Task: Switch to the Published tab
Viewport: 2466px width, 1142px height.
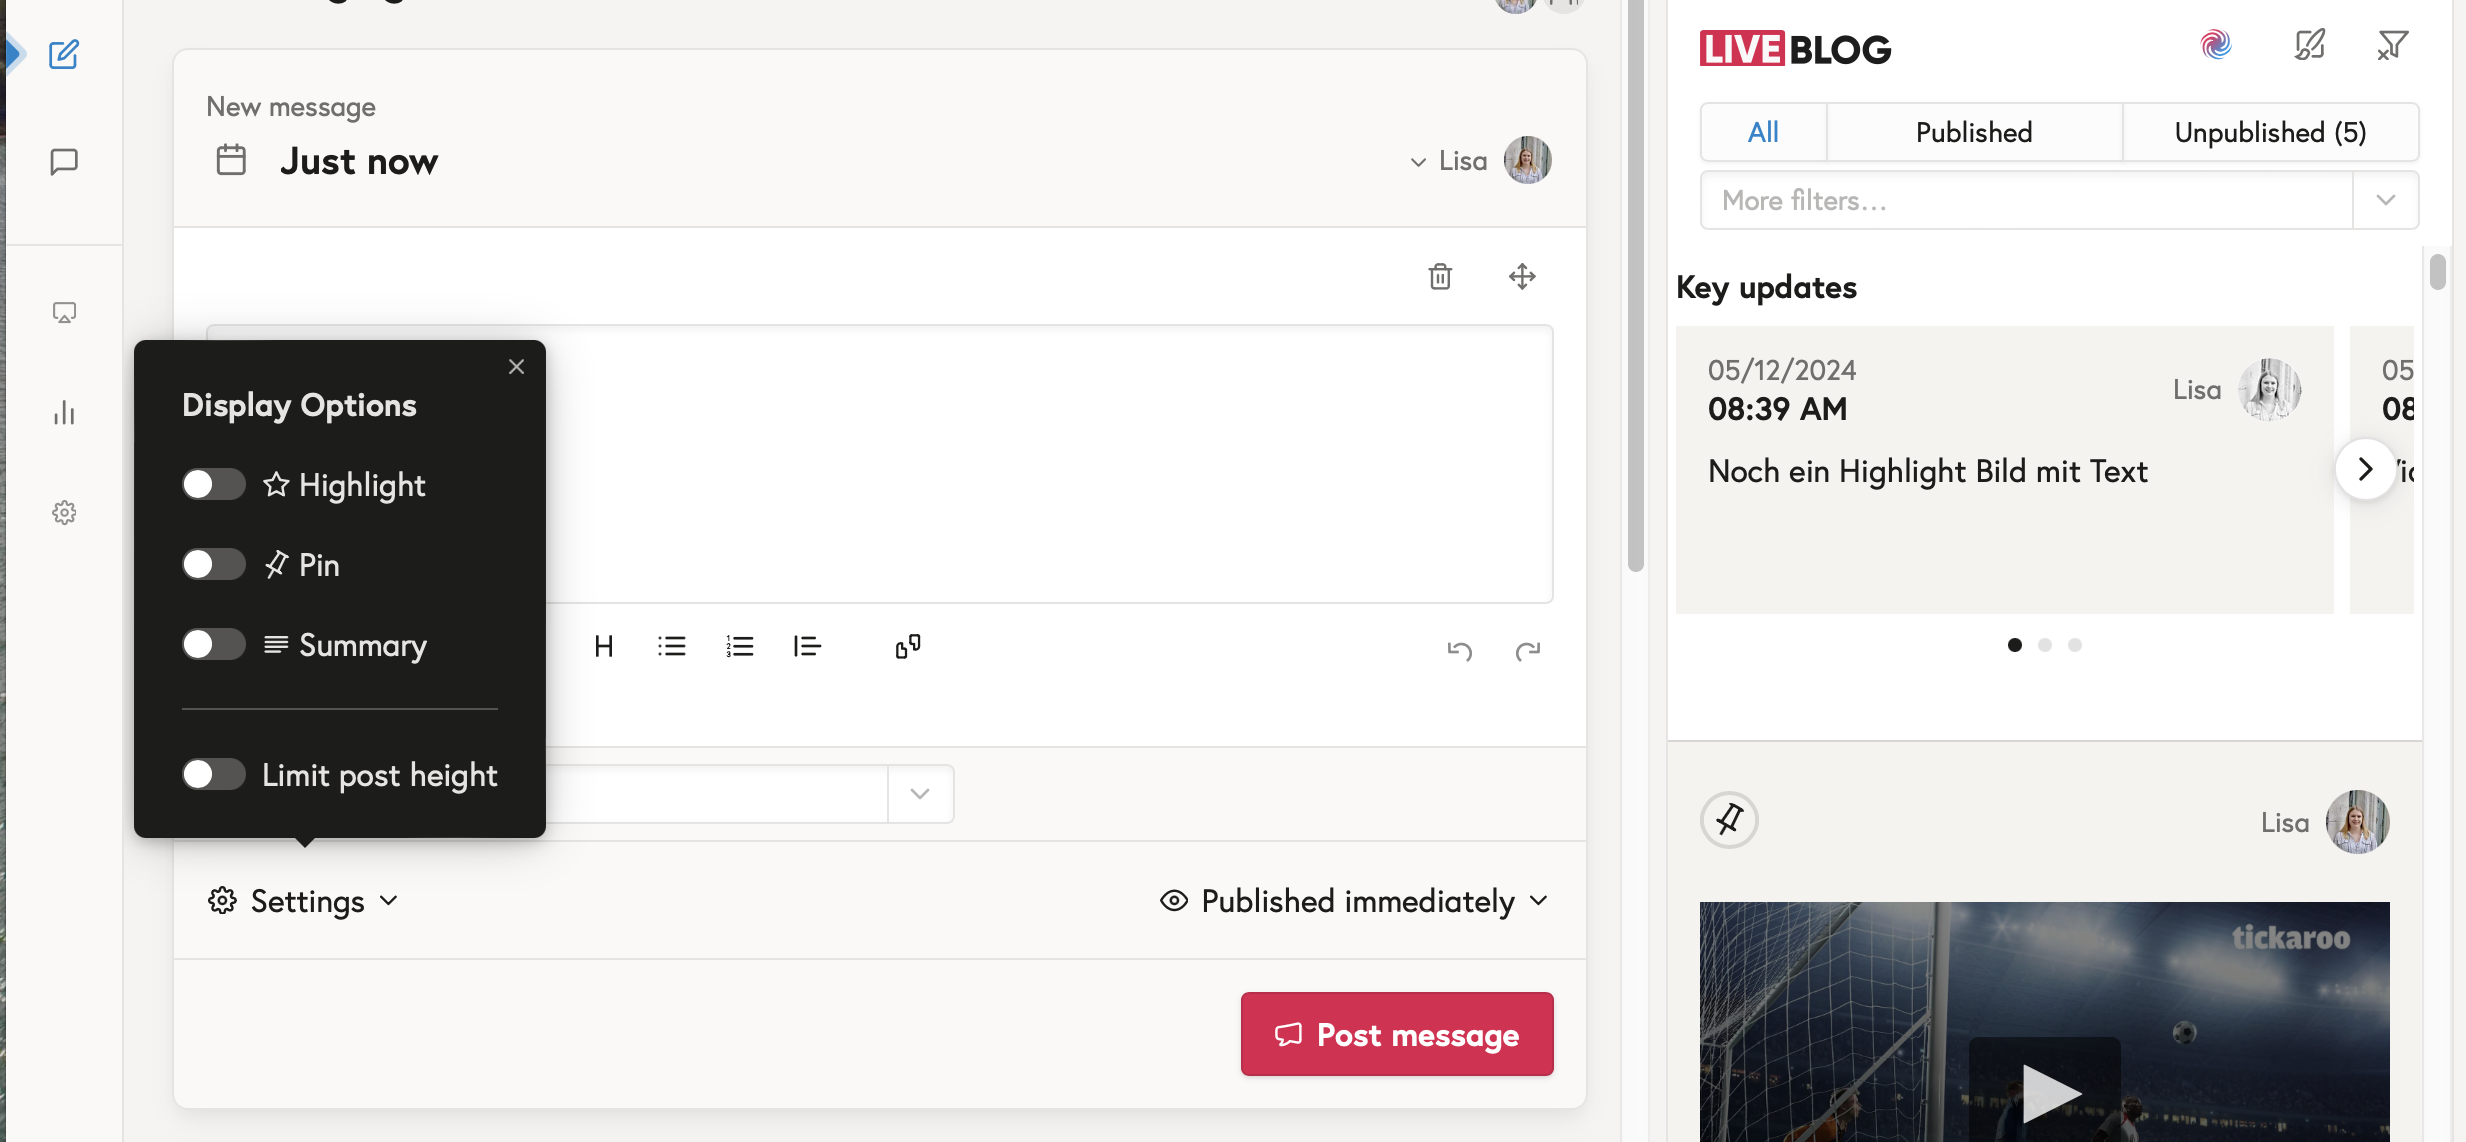Action: 1973,132
